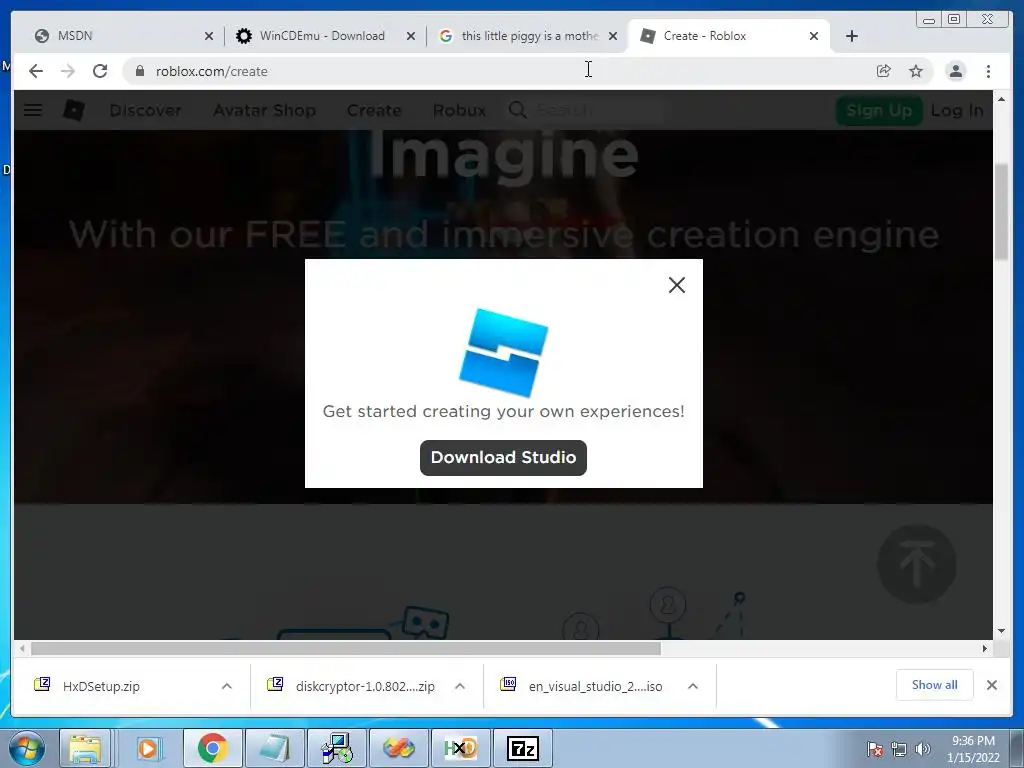This screenshot has width=1024, height=768.
Task: Click the Download Studio button
Action: pyautogui.click(x=503, y=457)
